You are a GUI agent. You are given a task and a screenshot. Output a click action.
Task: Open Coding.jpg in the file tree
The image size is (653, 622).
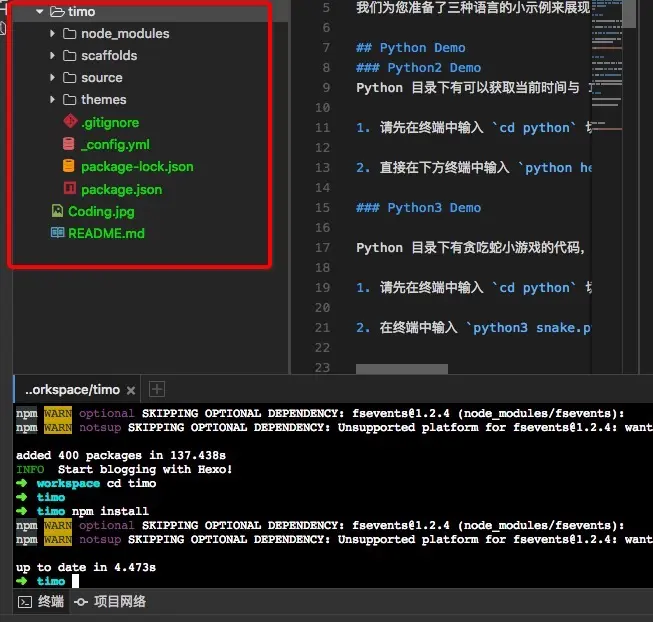tap(101, 211)
